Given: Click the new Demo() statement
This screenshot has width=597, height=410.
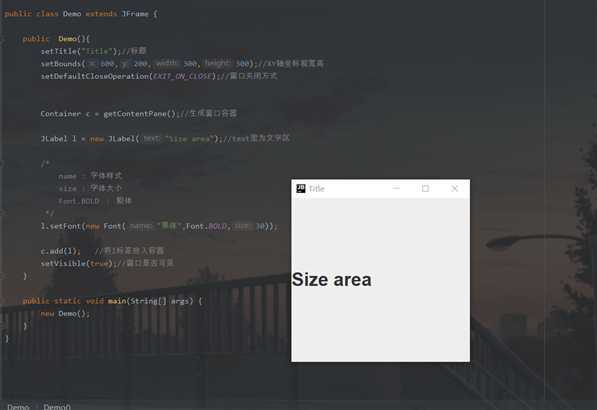Looking at the screenshot, I should click(x=65, y=314).
